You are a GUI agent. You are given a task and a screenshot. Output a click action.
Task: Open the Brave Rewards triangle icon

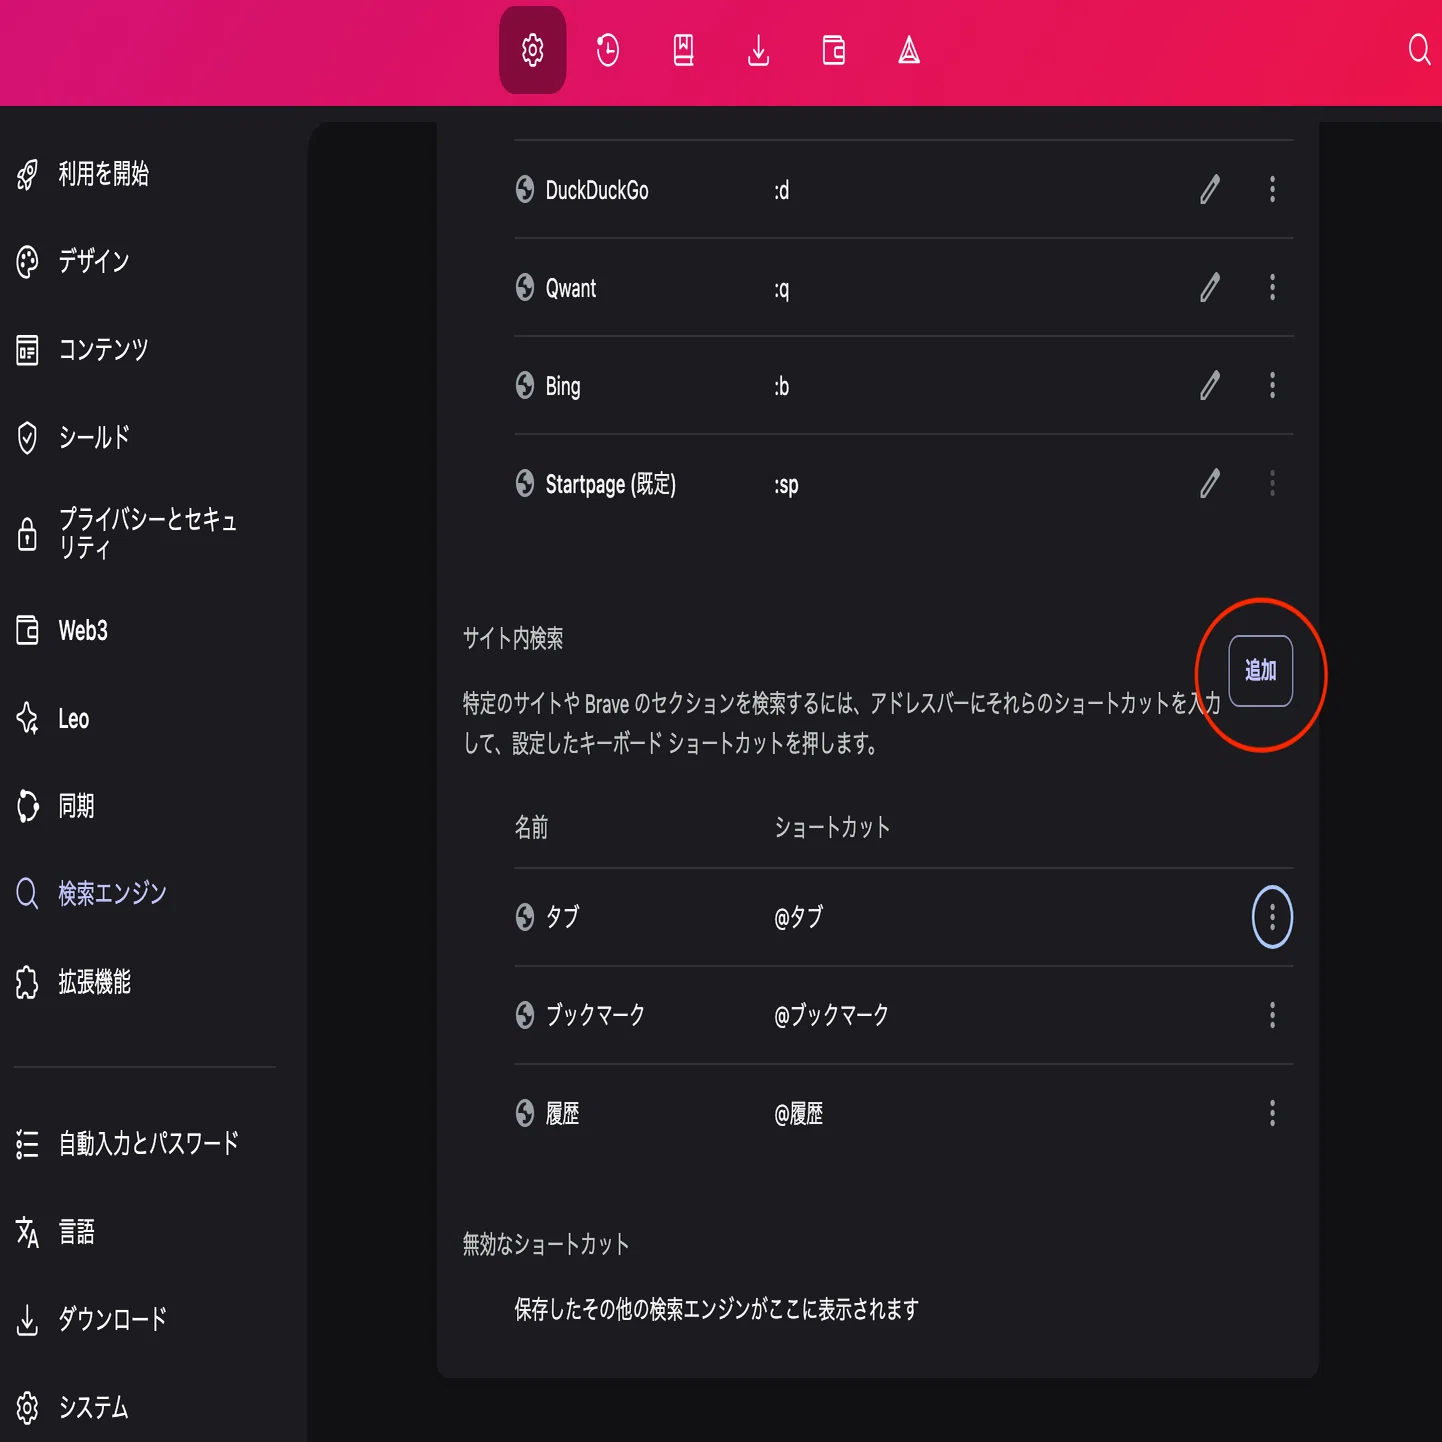(909, 50)
